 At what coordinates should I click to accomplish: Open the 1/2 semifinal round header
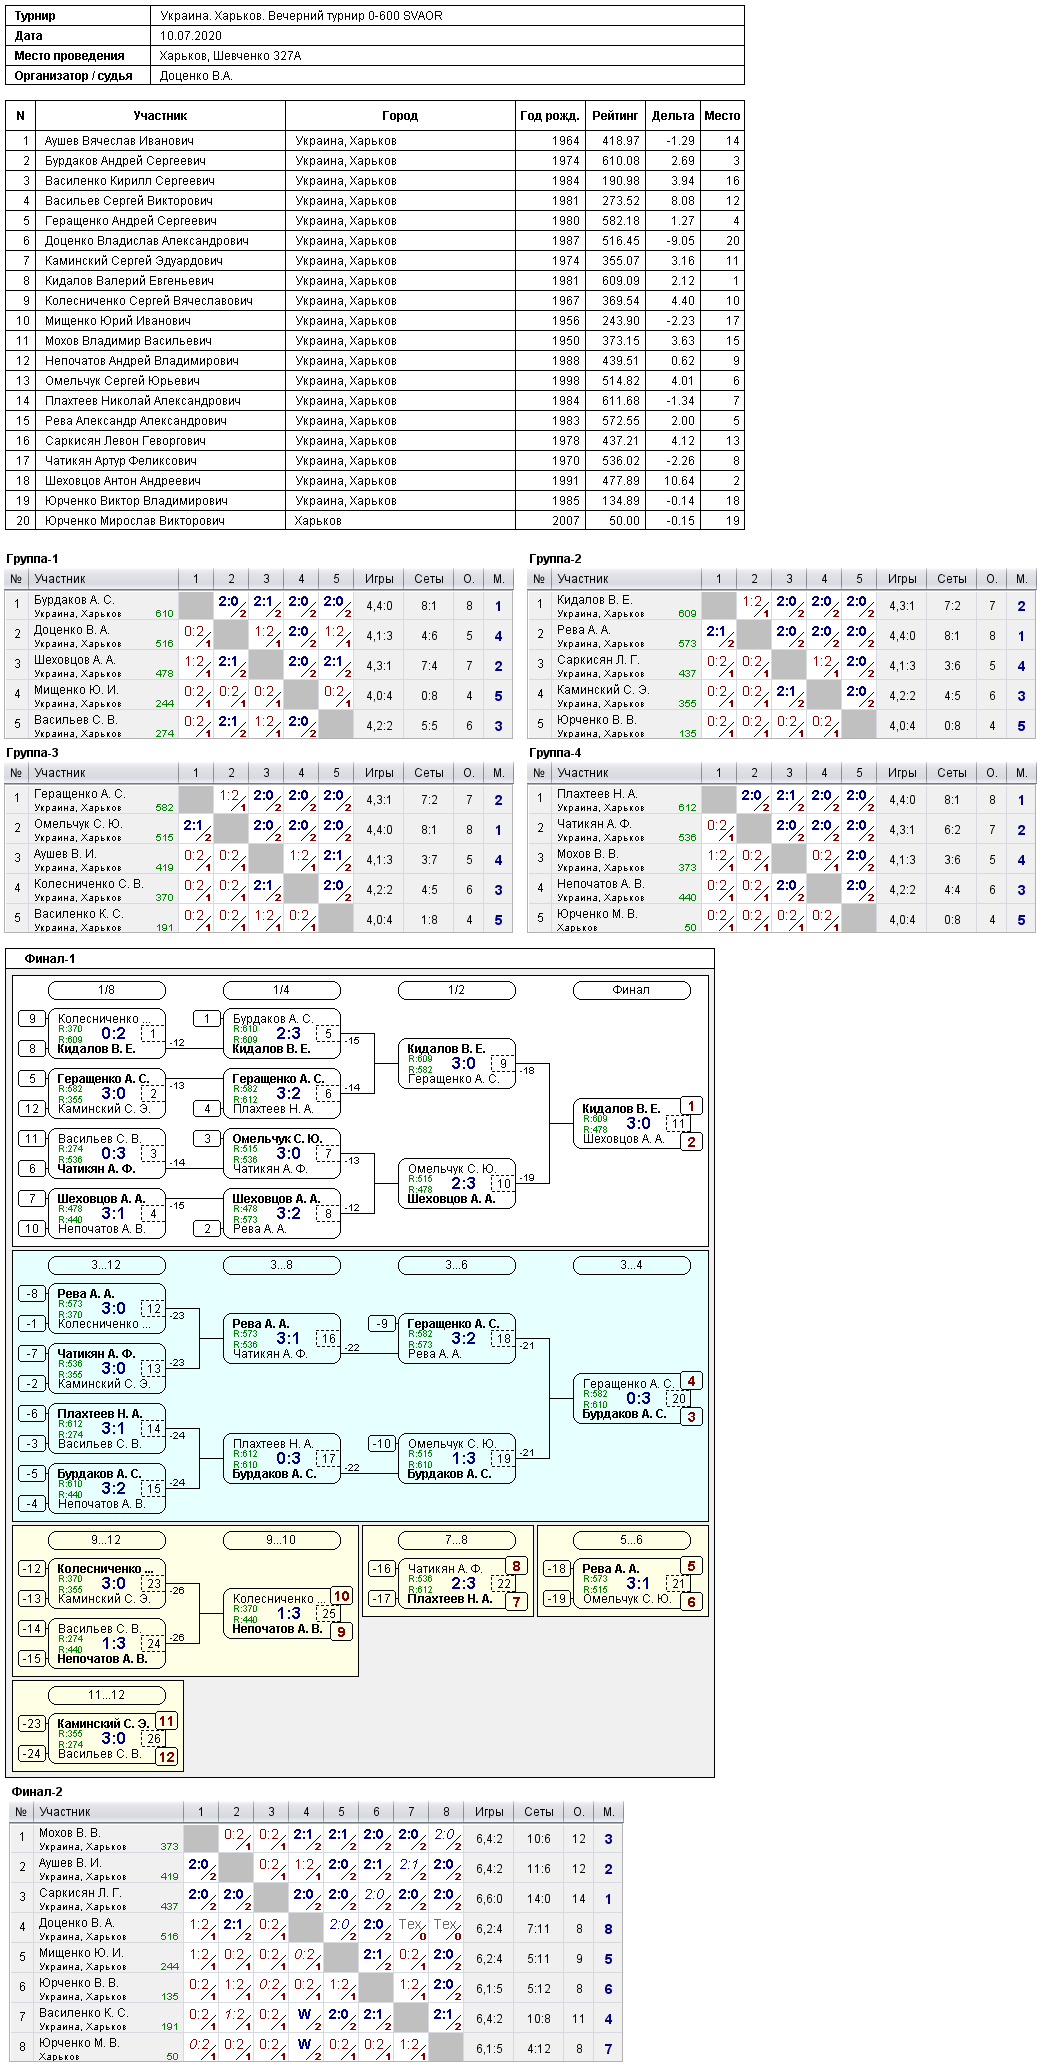(x=456, y=990)
